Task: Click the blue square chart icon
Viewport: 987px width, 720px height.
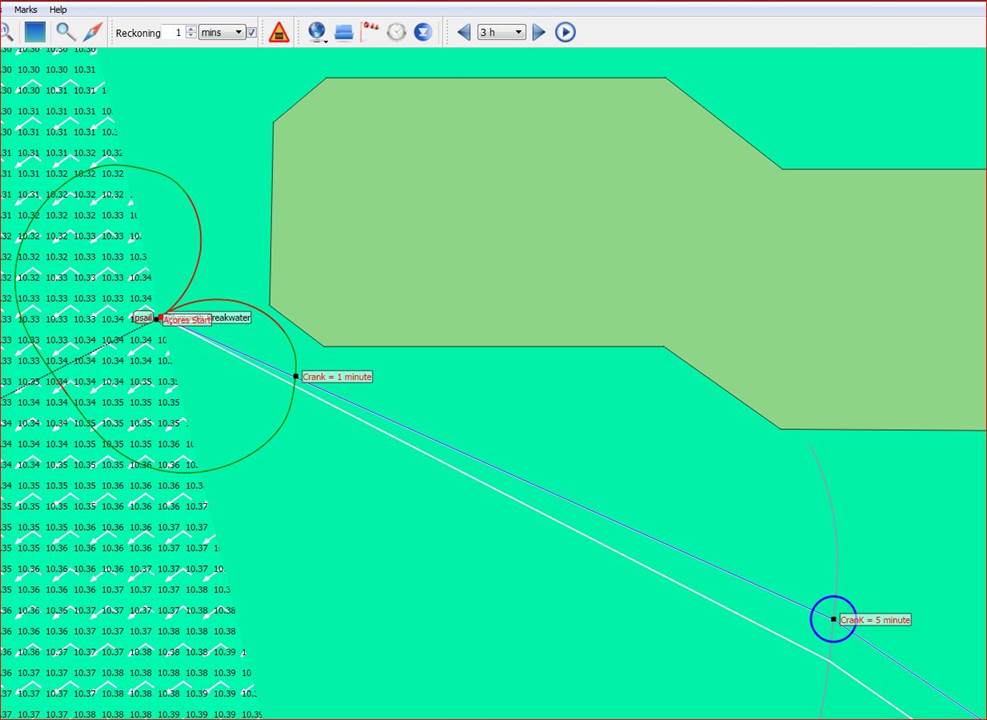Action: coord(36,32)
